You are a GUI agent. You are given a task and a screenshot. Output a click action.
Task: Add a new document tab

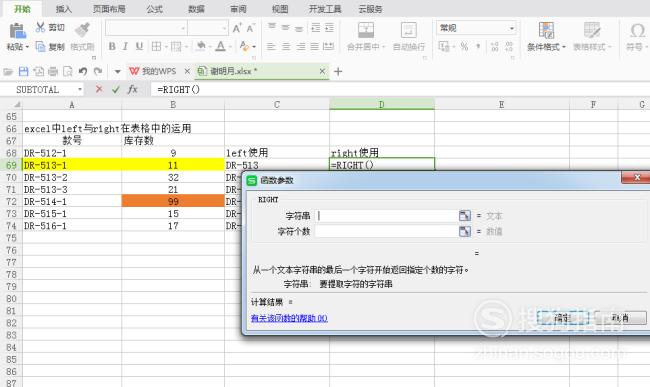(338, 72)
